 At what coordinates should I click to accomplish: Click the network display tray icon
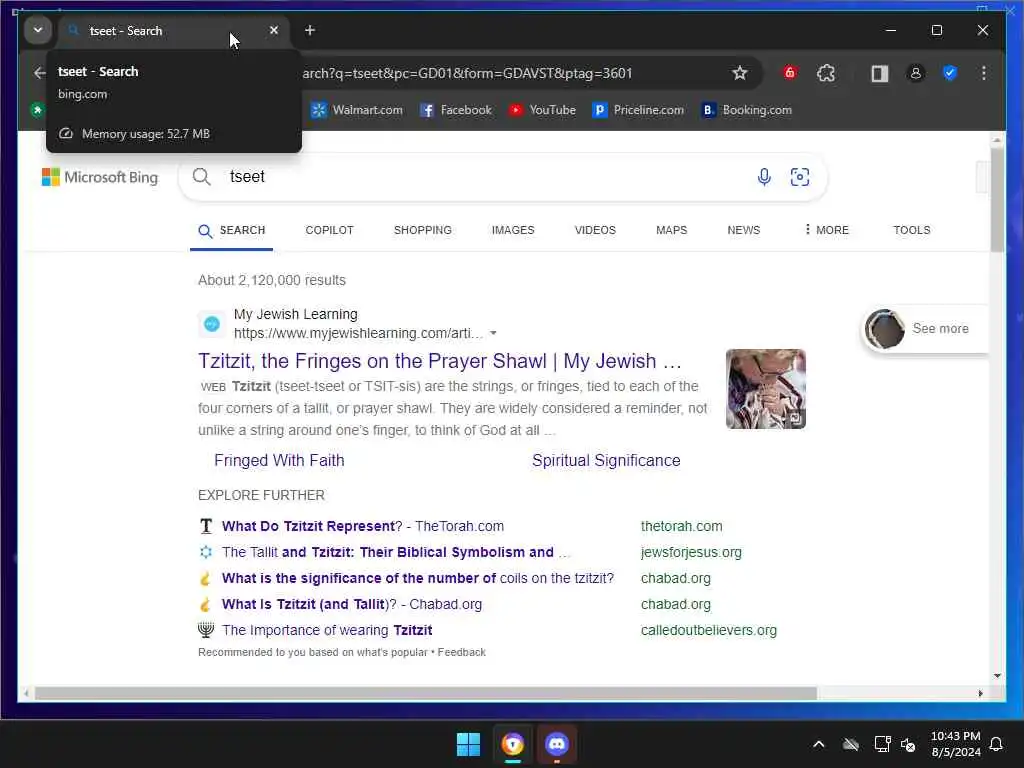[x=882, y=744]
